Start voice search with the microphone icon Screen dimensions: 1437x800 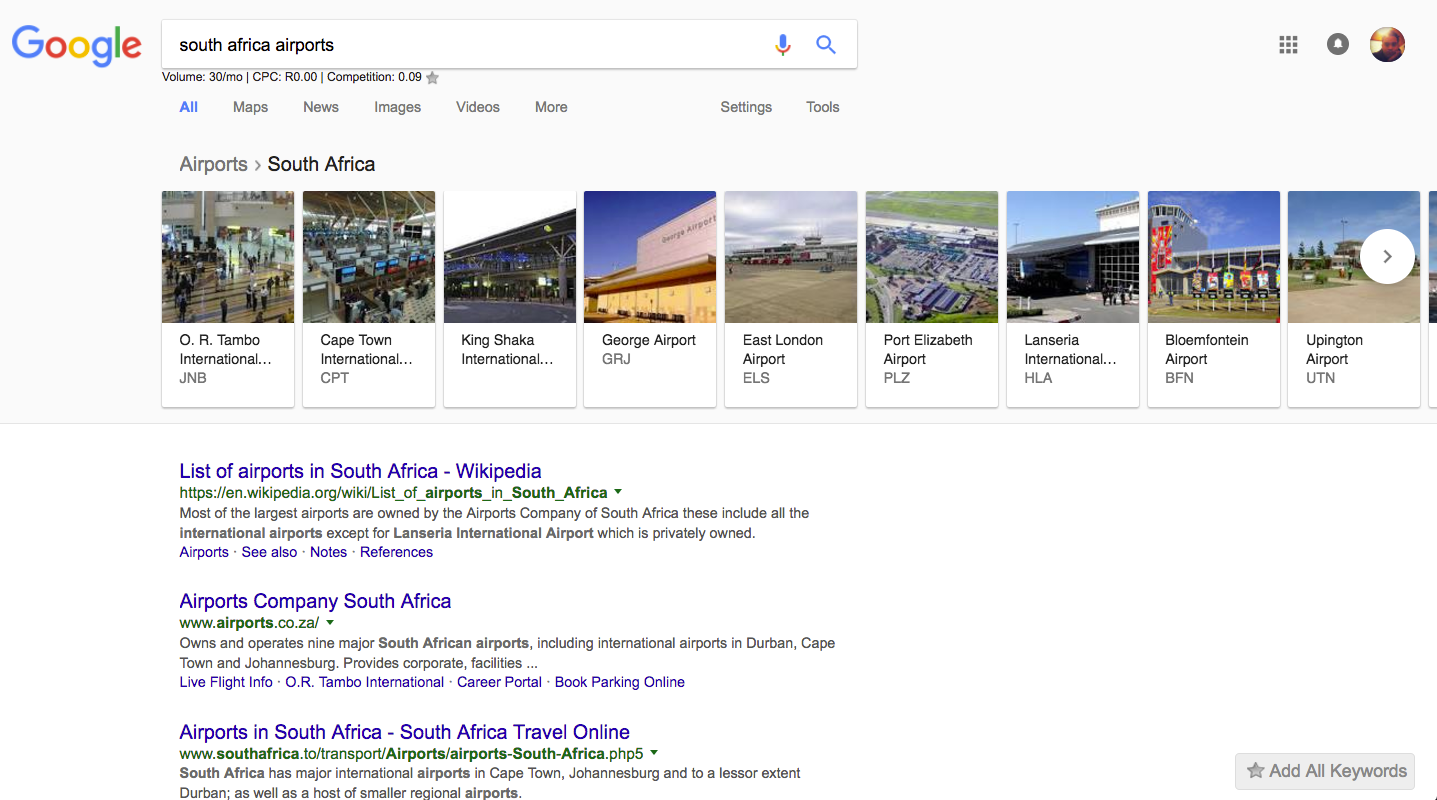[x=783, y=45]
